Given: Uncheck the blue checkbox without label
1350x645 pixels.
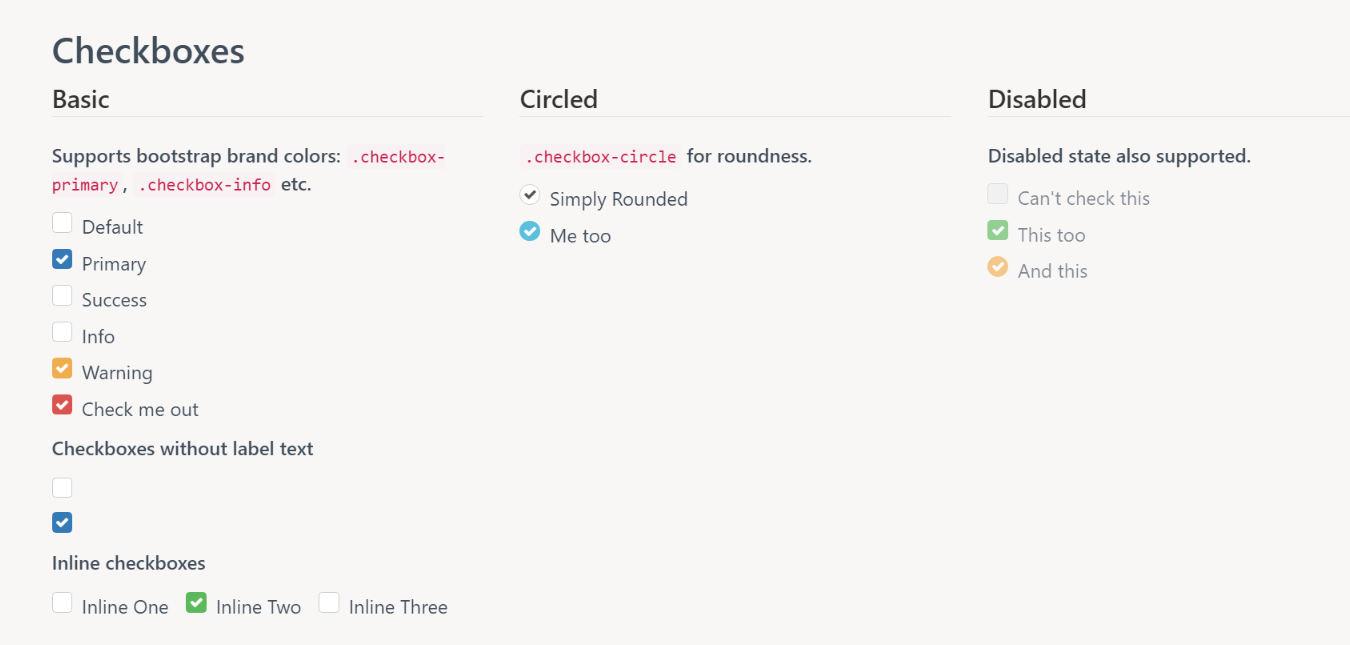Looking at the screenshot, I should point(62,522).
